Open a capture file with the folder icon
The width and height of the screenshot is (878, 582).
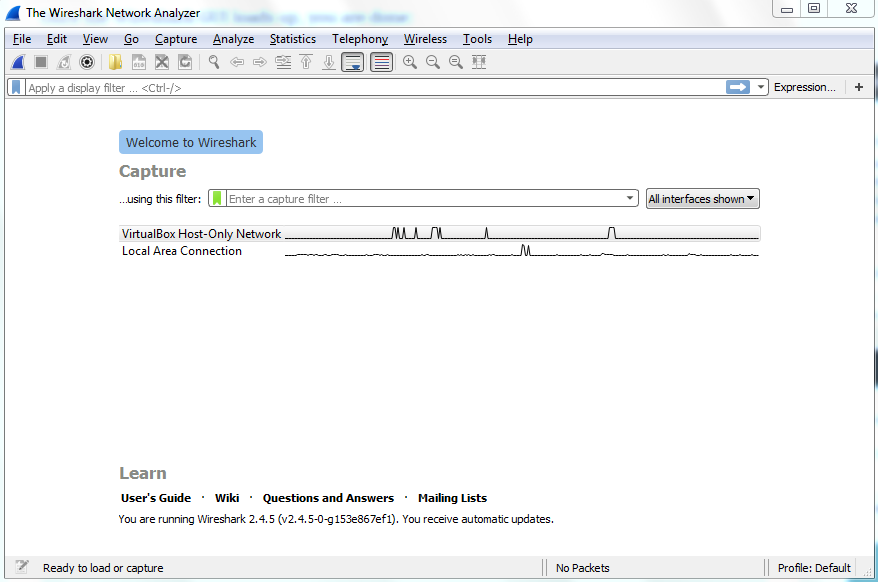pyautogui.click(x=115, y=62)
